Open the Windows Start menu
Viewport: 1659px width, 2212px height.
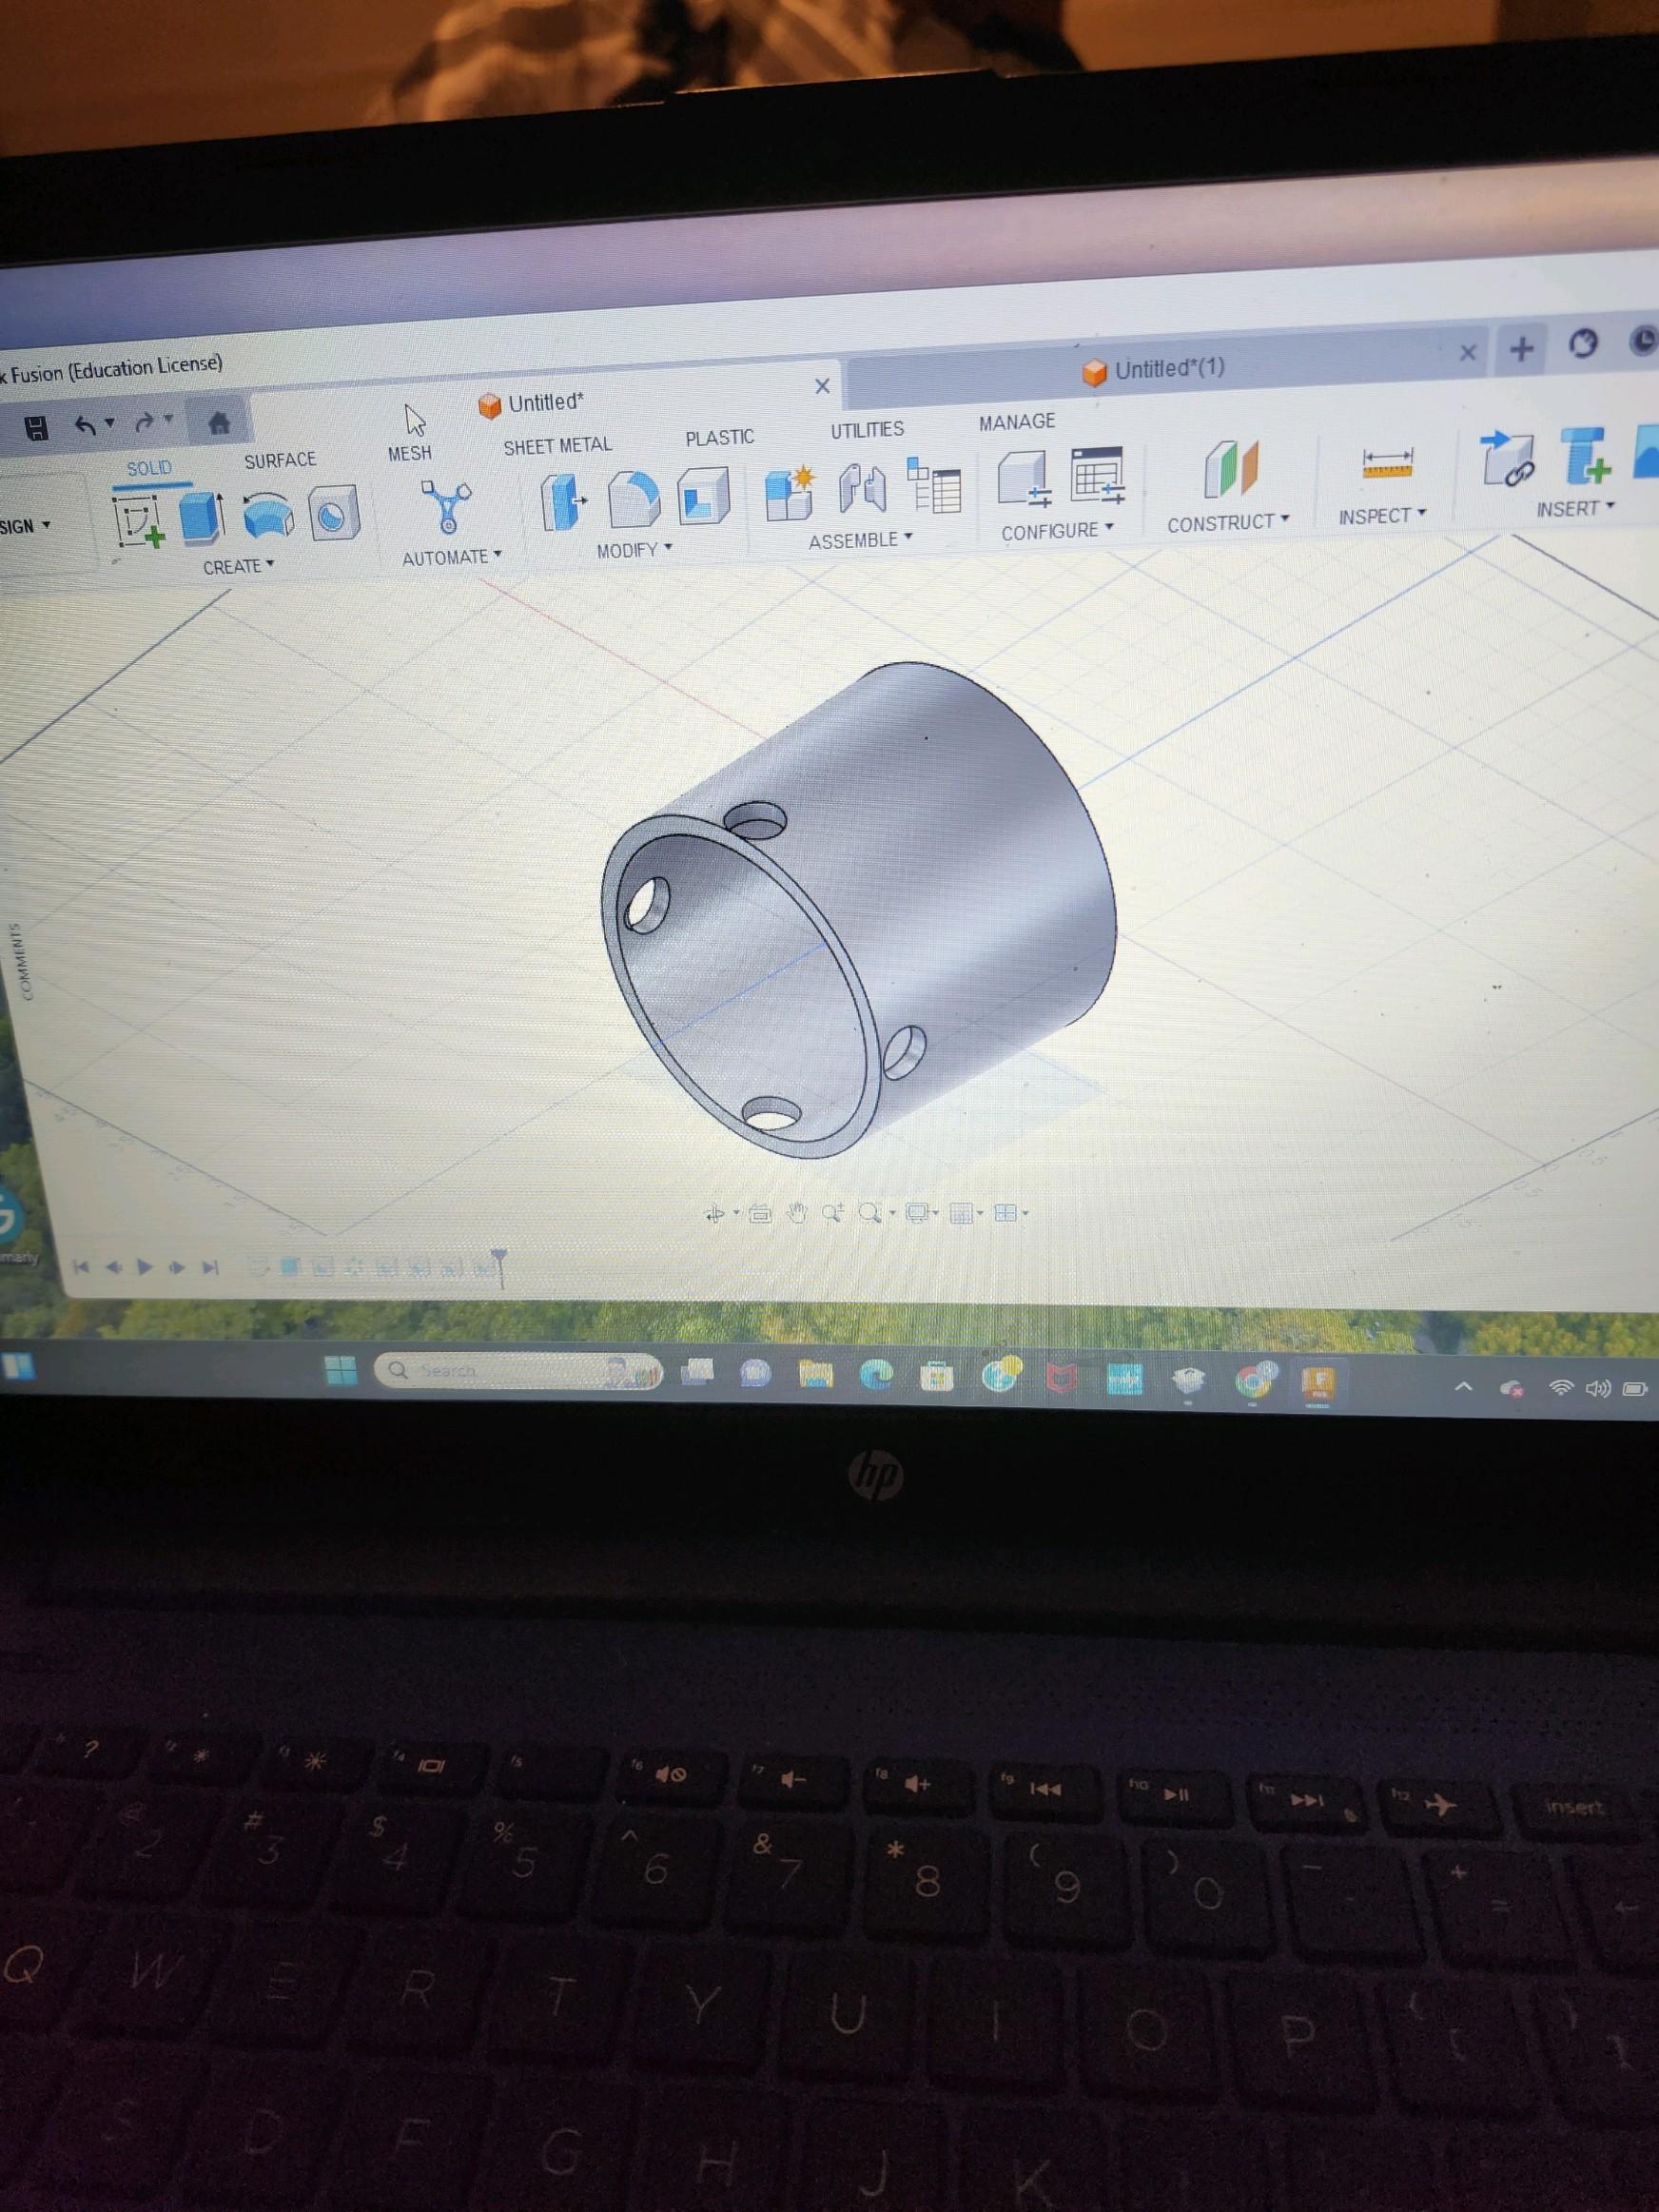(341, 1370)
